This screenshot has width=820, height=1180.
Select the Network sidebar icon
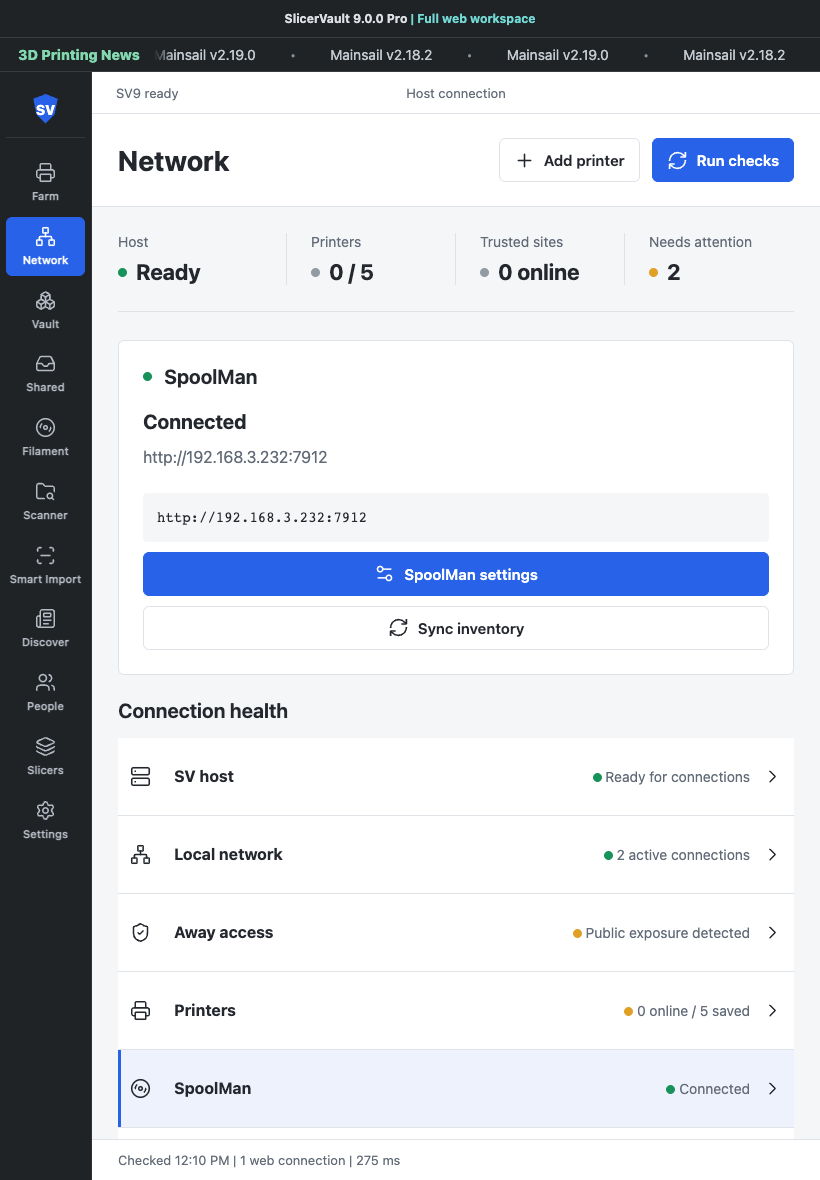(45, 237)
